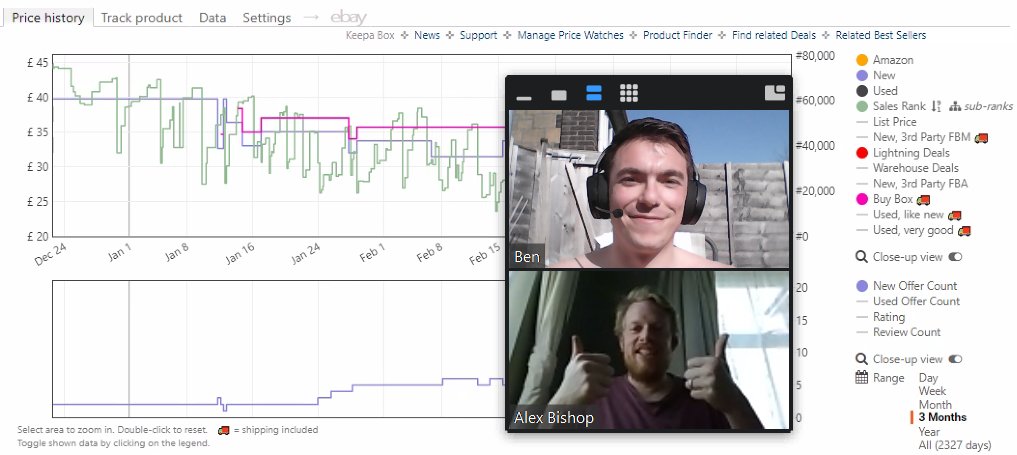Set range to Month
1017x455 pixels.
click(935, 404)
